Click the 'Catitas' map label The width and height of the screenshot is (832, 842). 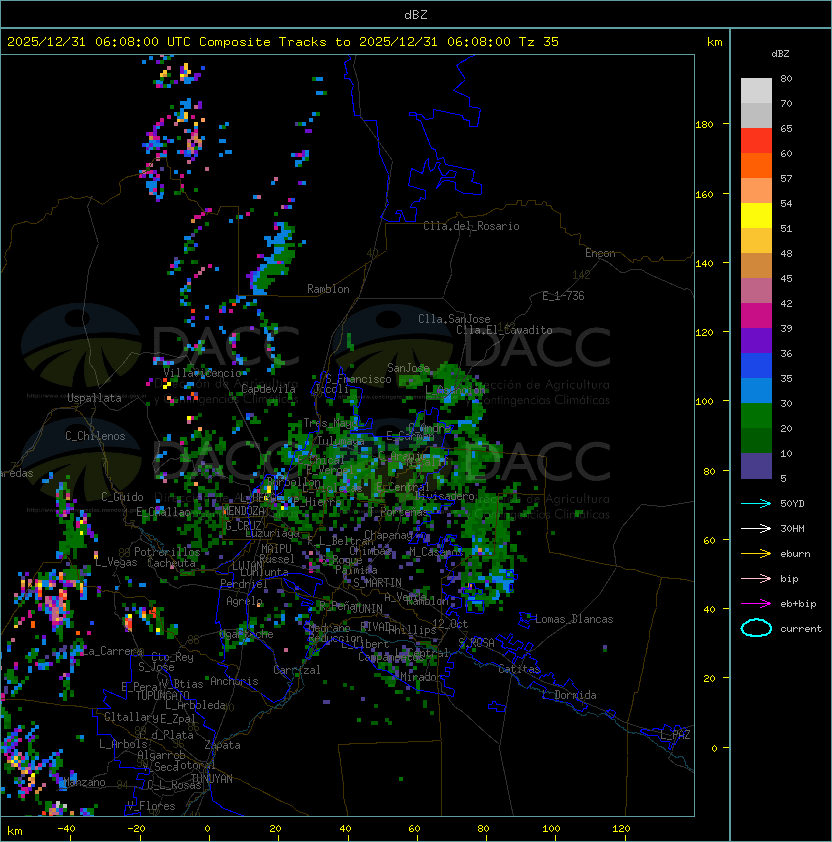click(x=519, y=669)
